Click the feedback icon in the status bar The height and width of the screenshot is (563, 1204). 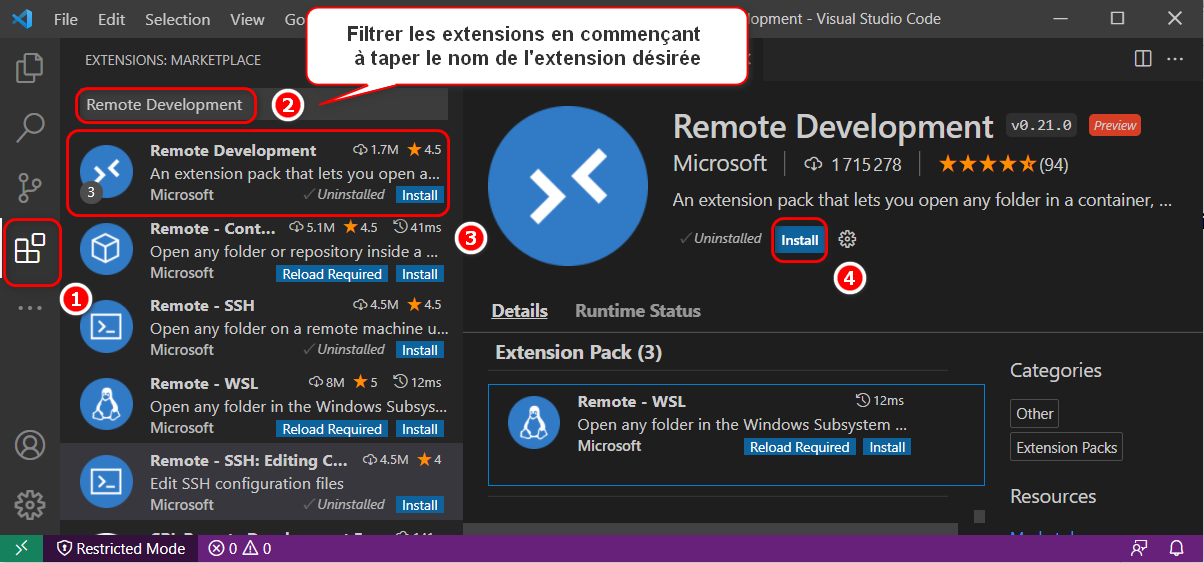[x=1139, y=548]
